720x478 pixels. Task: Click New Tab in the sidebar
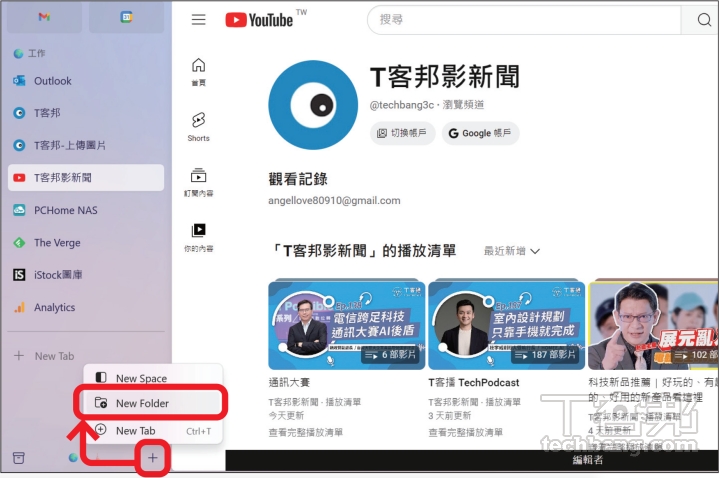coord(86,356)
